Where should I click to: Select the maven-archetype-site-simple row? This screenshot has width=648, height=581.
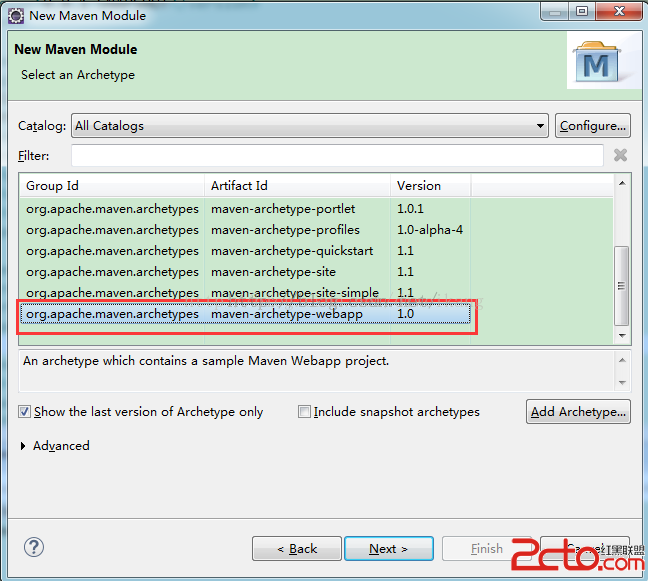pyautogui.click(x=245, y=293)
